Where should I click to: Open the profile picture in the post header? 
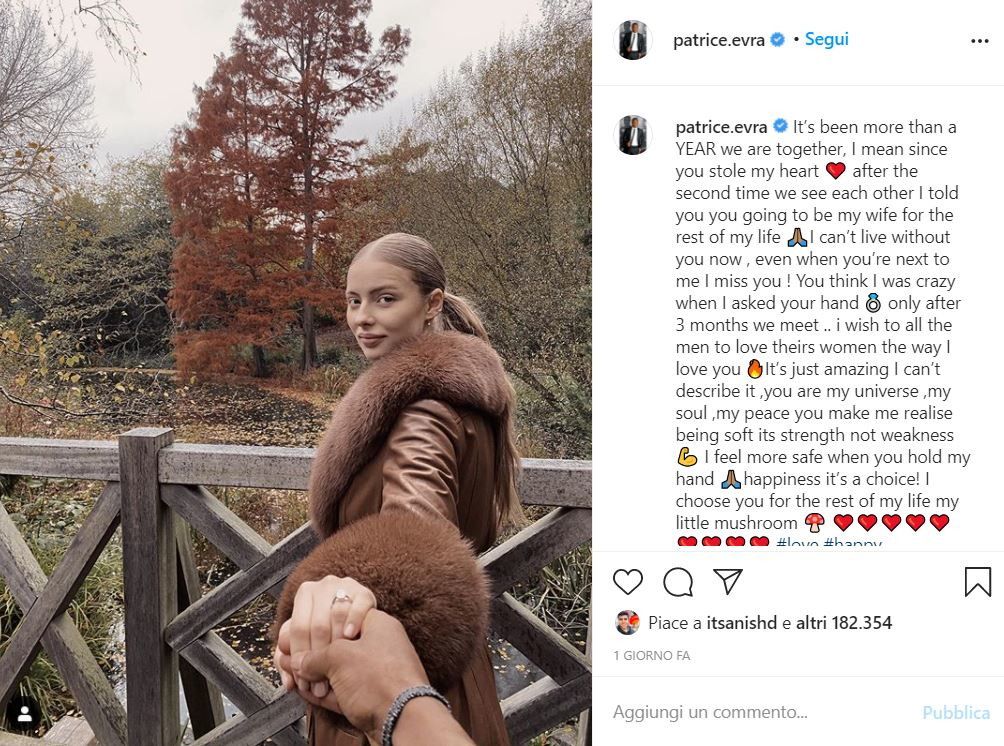point(633,41)
